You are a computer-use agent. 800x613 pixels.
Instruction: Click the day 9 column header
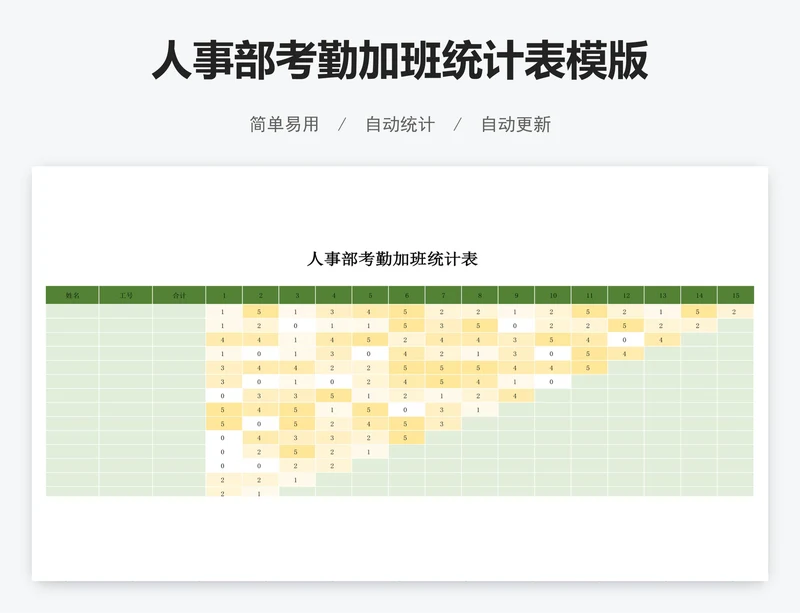point(516,296)
